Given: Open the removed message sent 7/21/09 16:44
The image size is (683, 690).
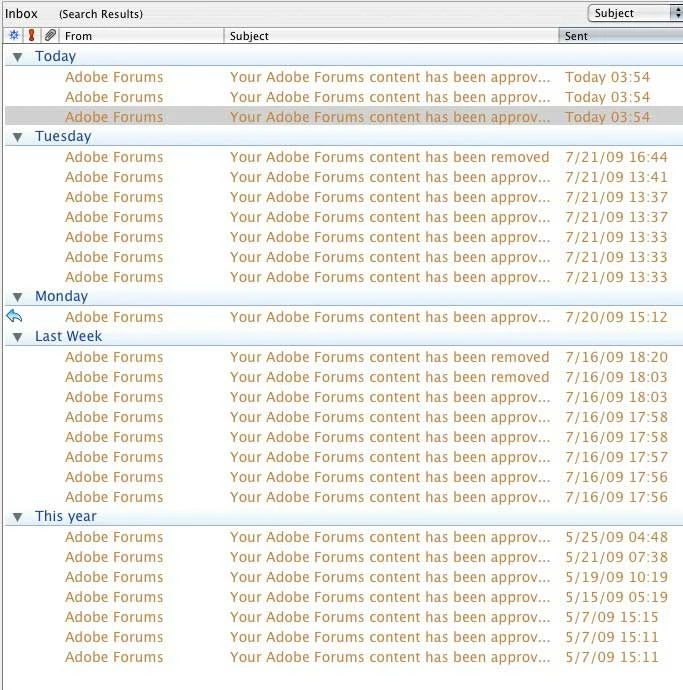Looking at the screenshot, I should [x=344, y=157].
